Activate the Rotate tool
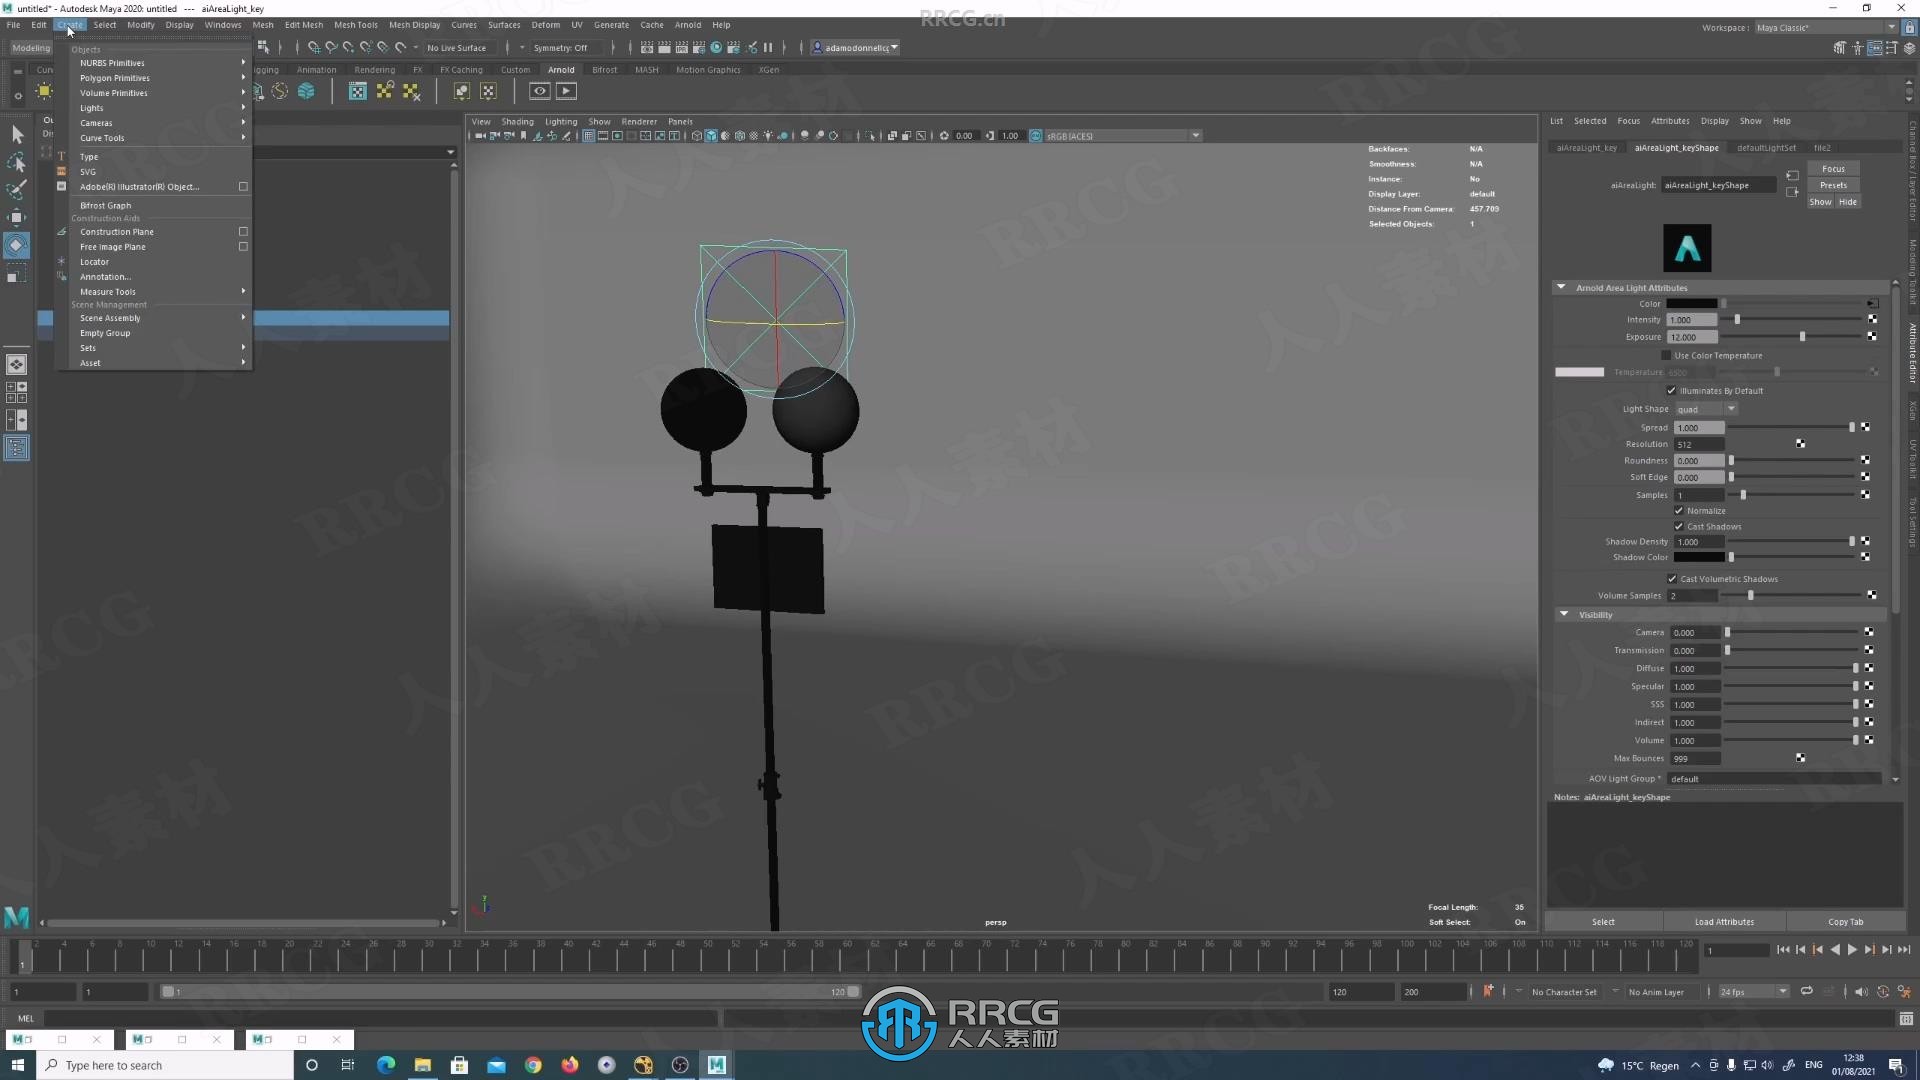Viewport: 1920px width, 1080px height. (17, 245)
